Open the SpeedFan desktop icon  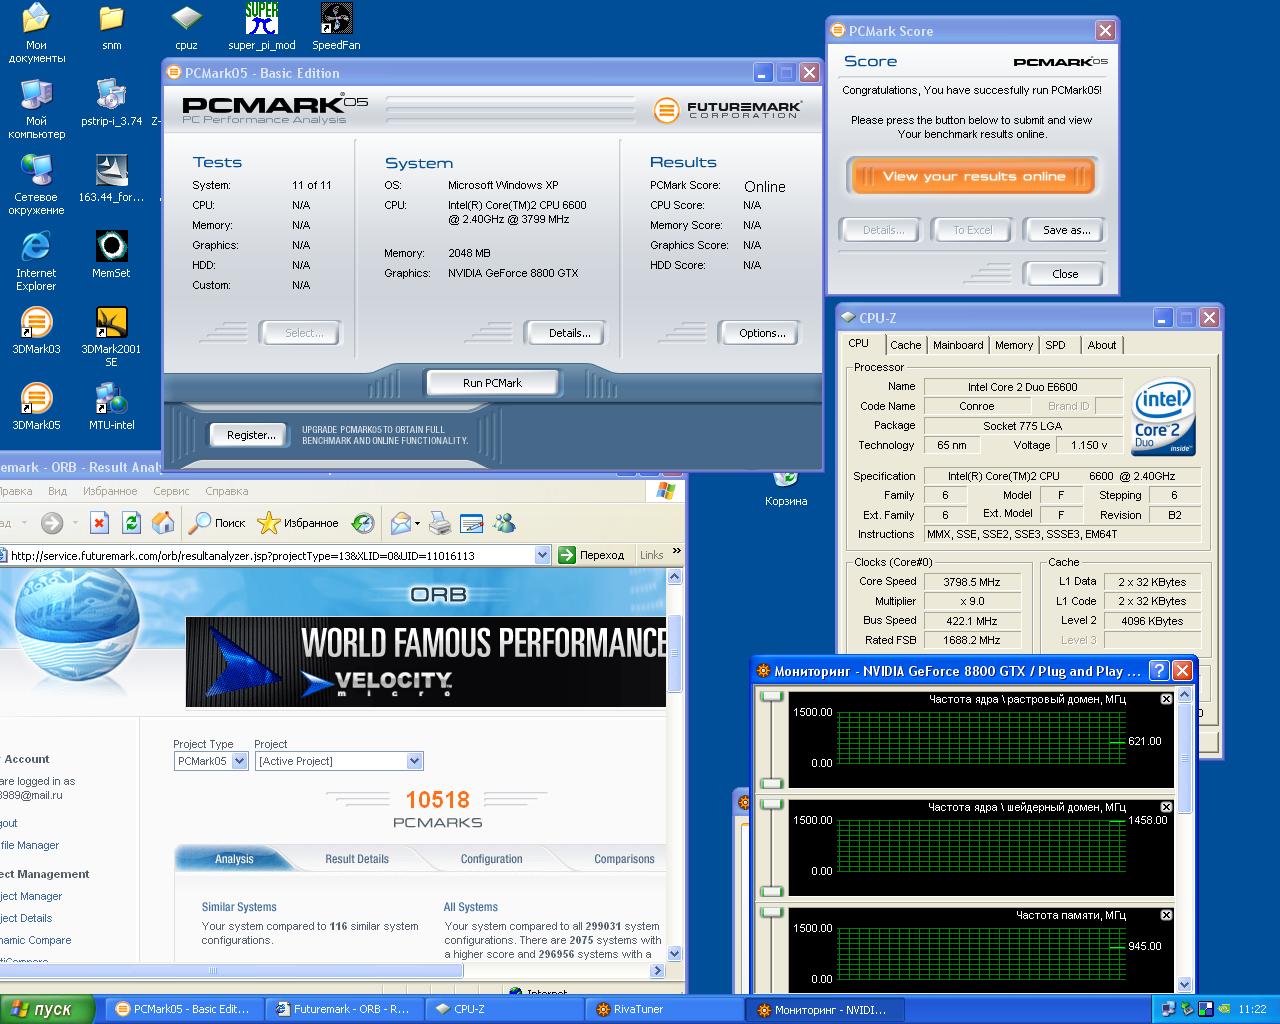(x=336, y=27)
